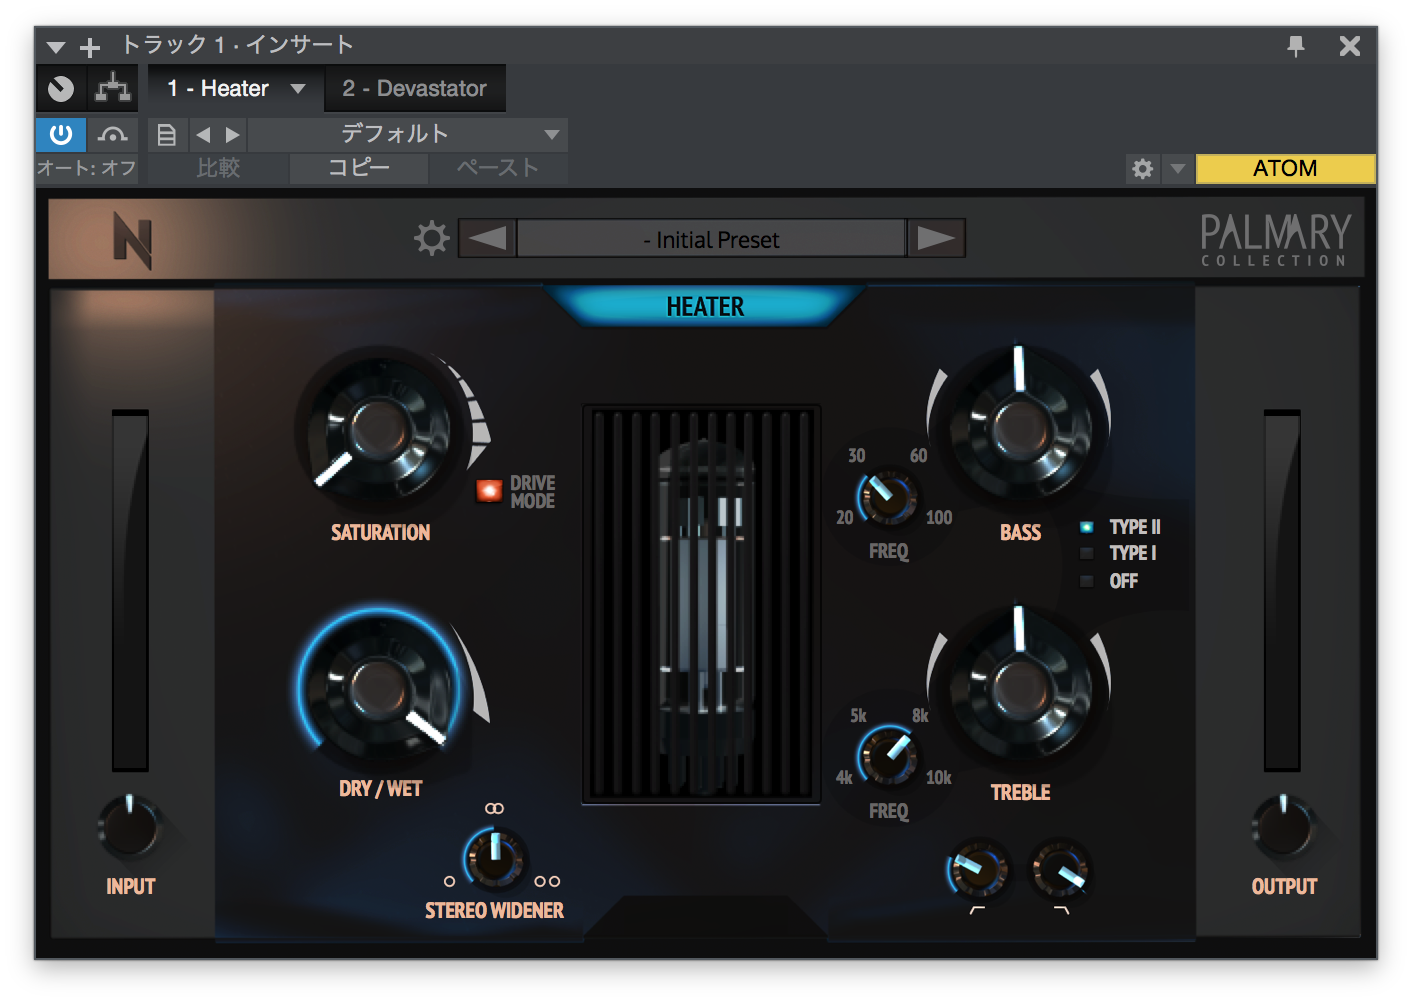Click the オート: オフ automation mode

click(87, 168)
